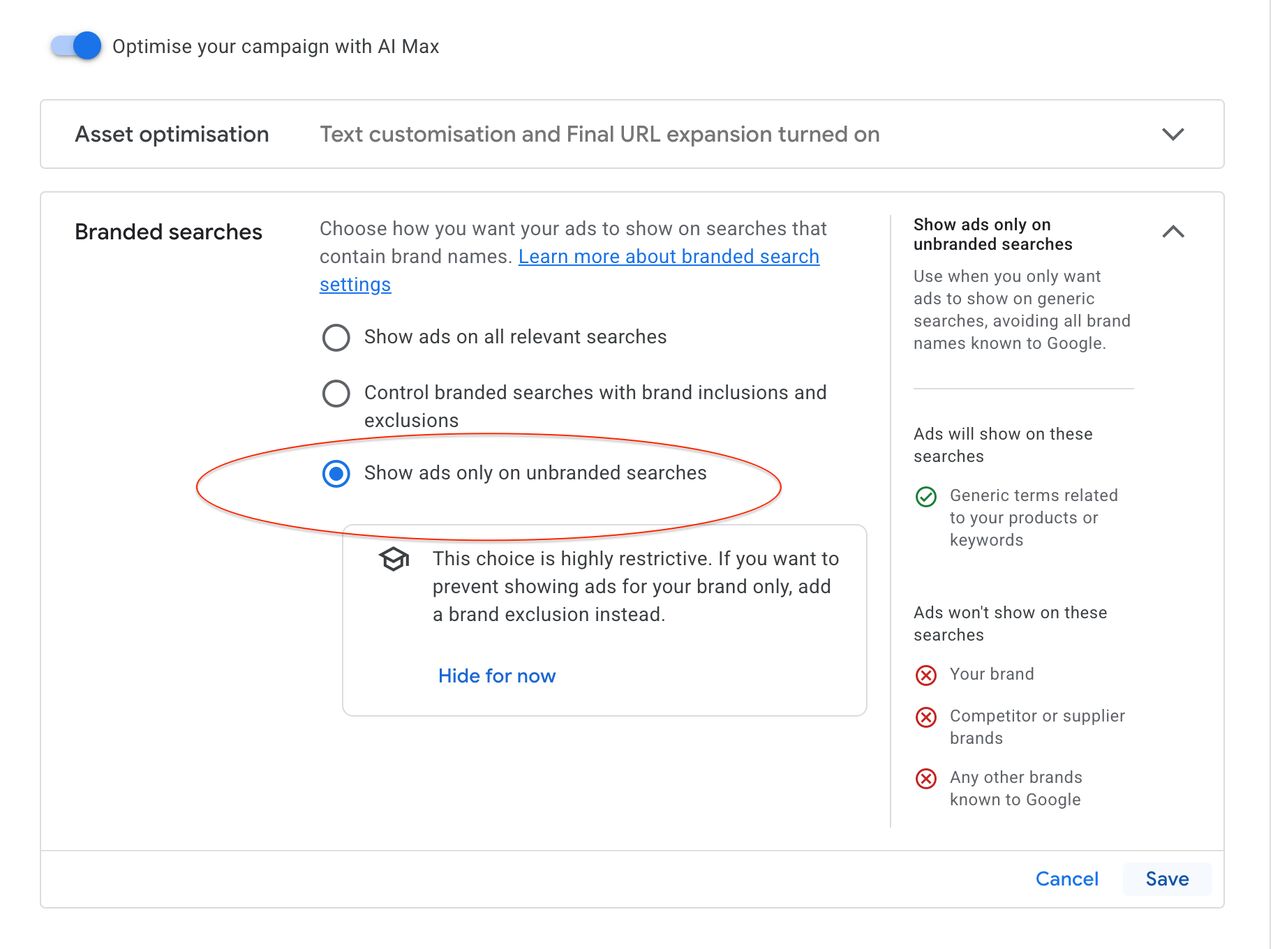Click the Text customisation and Final URL summary
The width and height of the screenshot is (1280, 949).
600,134
